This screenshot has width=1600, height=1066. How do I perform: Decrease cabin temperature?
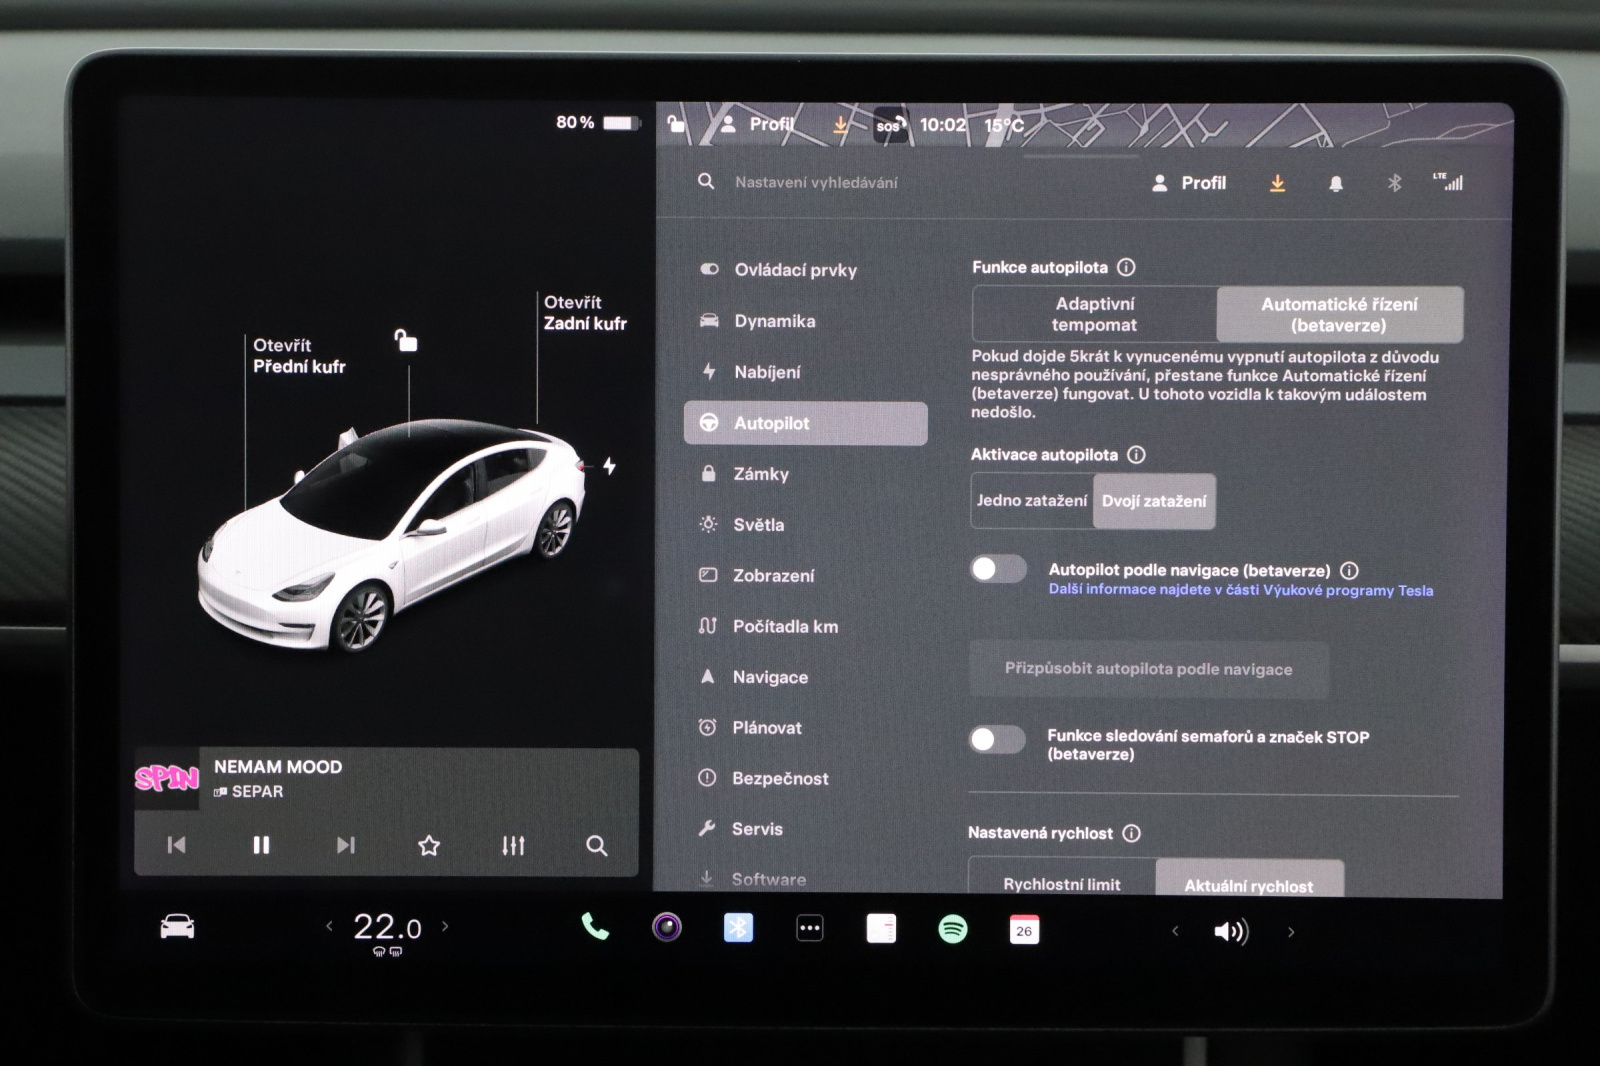click(x=329, y=927)
